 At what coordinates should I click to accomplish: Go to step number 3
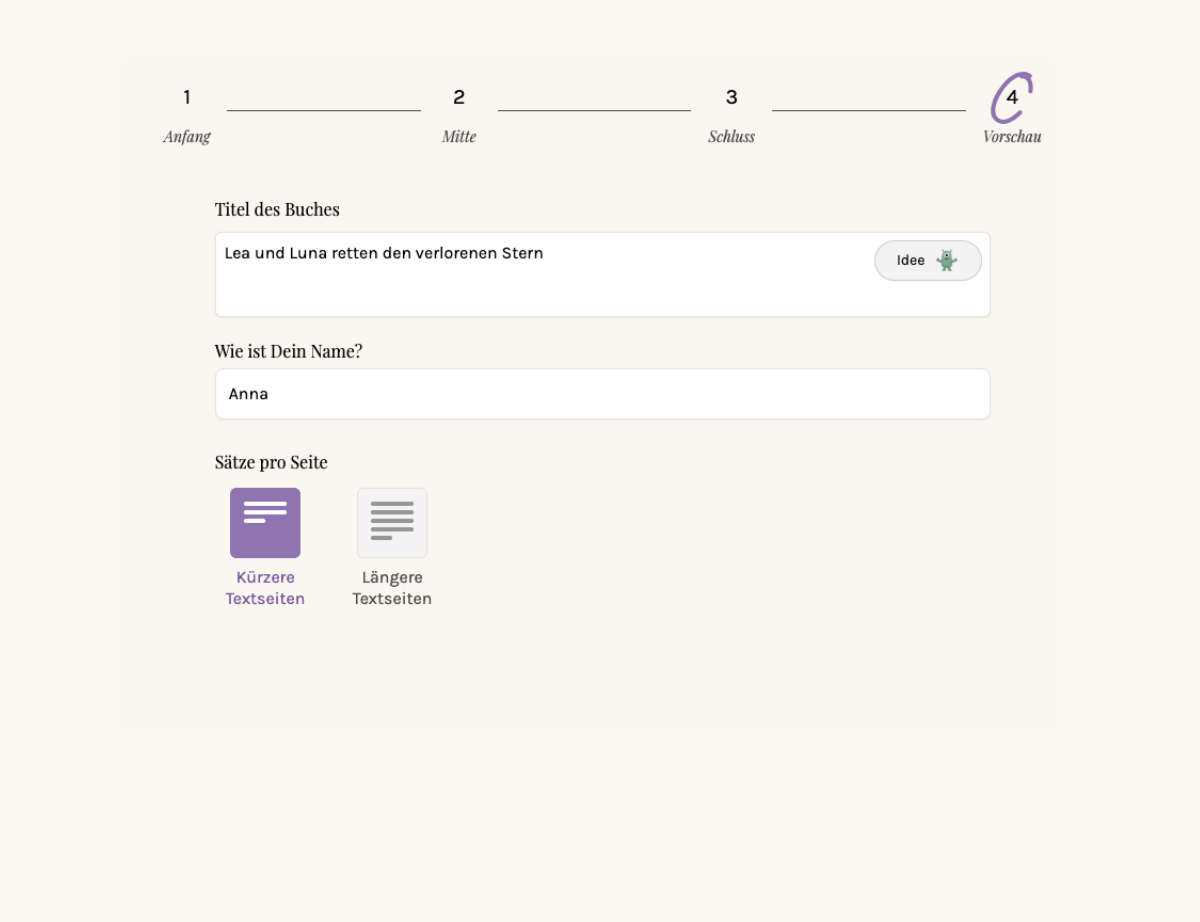point(732,98)
